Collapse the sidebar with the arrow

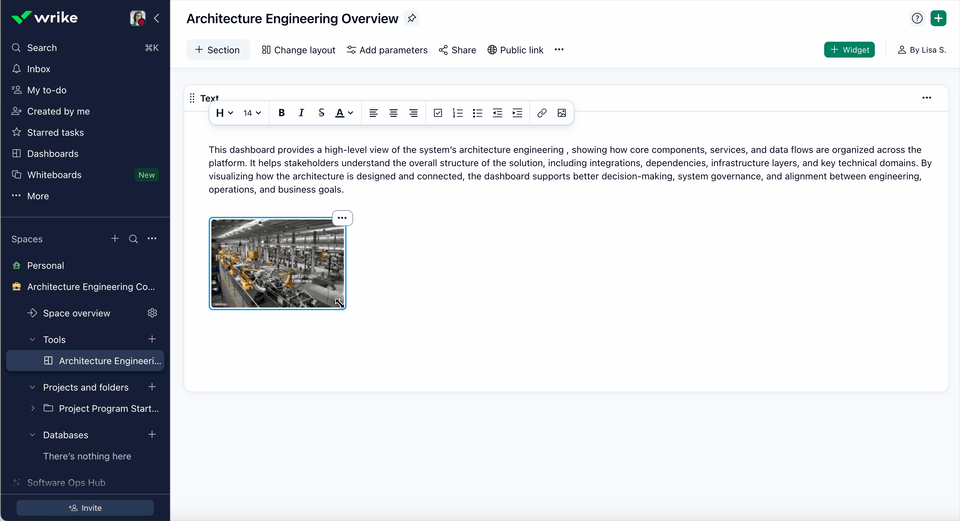coord(157,18)
